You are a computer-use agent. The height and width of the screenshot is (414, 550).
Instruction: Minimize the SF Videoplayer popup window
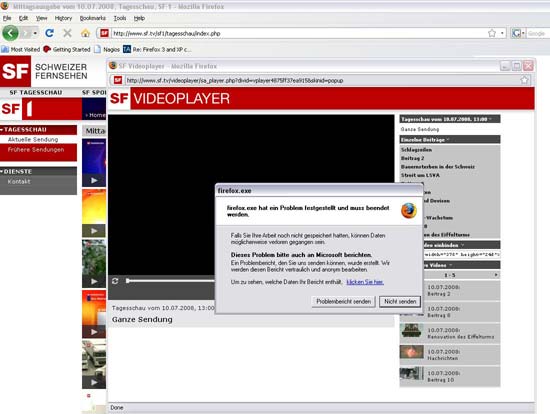coord(505,66)
